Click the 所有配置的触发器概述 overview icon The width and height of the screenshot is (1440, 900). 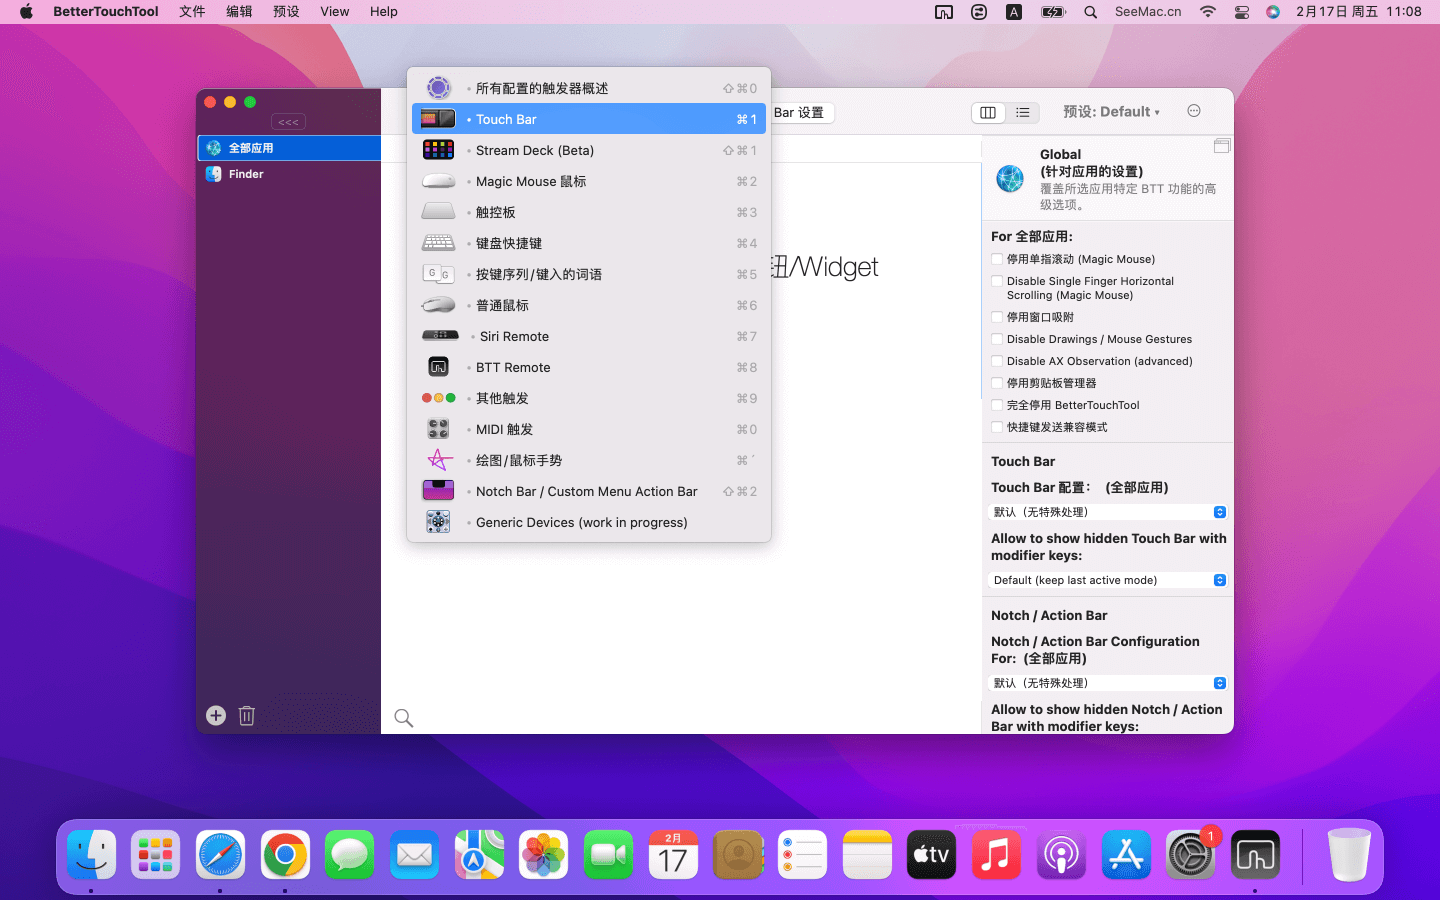pos(438,88)
